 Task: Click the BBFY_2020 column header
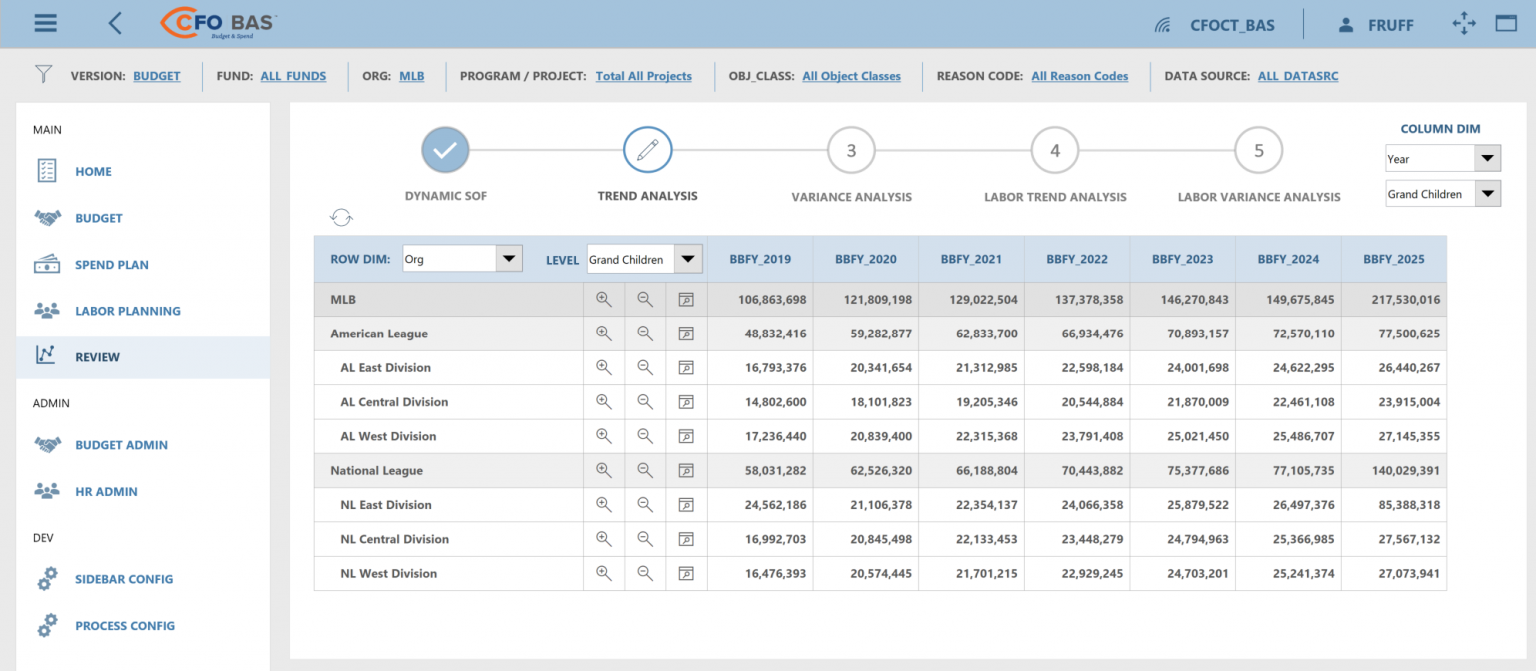tap(866, 259)
